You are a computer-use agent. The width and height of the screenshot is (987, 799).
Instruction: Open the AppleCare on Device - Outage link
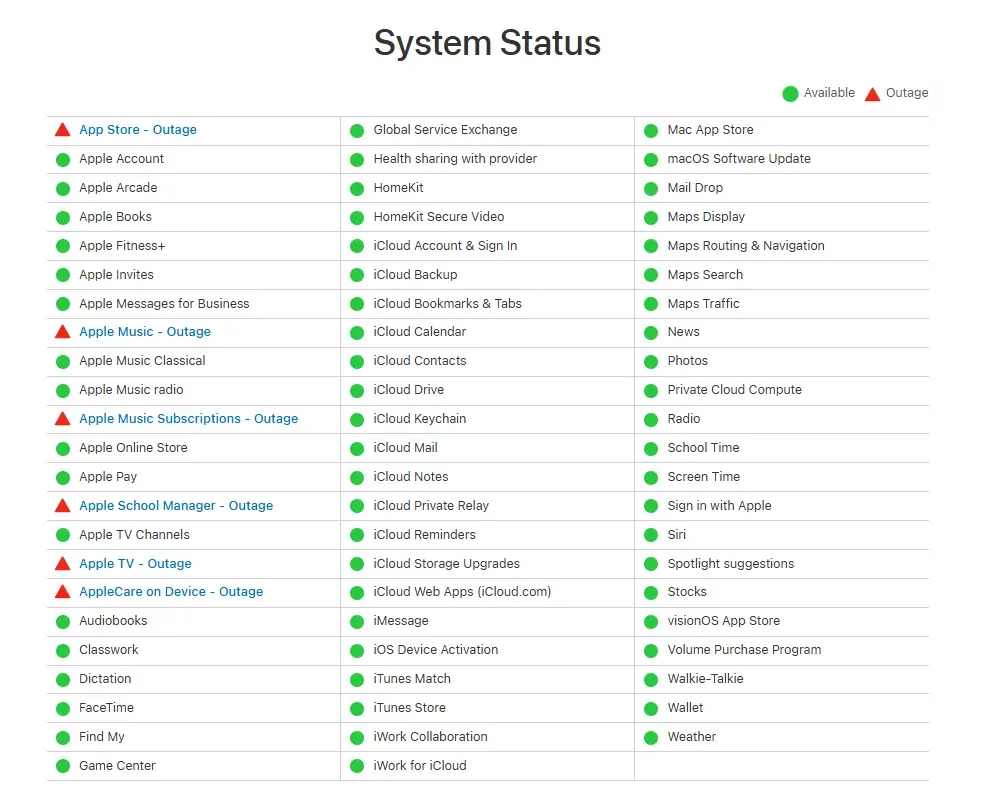click(171, 592)
